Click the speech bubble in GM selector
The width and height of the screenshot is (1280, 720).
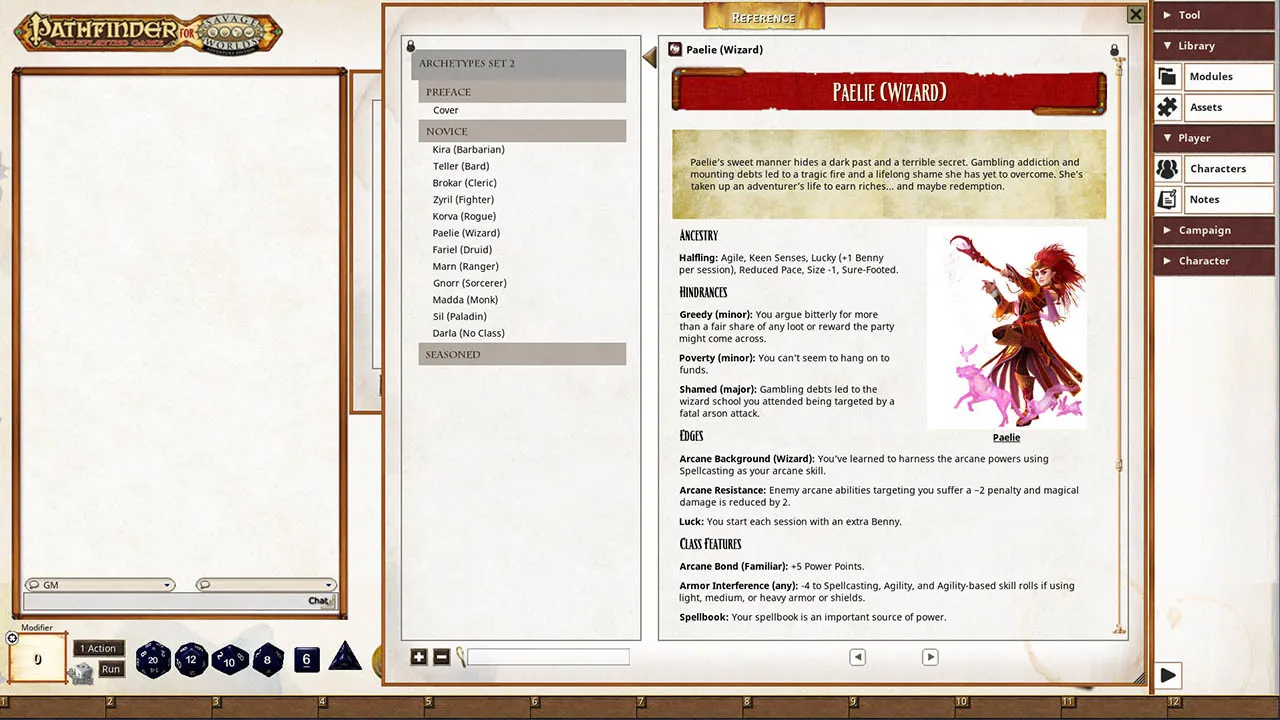33,585
